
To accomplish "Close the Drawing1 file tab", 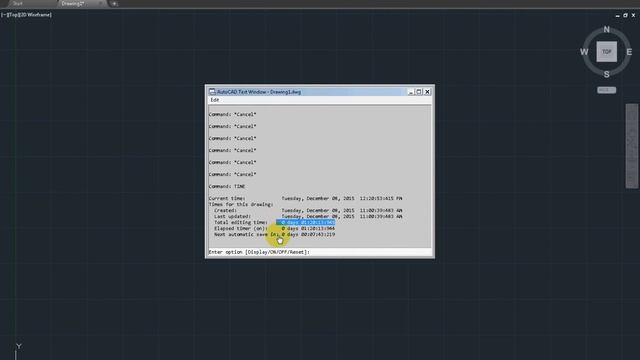I will pyautogui.click(x=101, y=4).
